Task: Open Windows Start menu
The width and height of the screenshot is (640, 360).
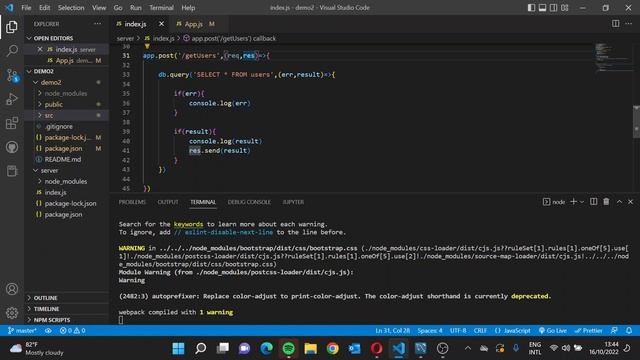Action: [178, 348]
